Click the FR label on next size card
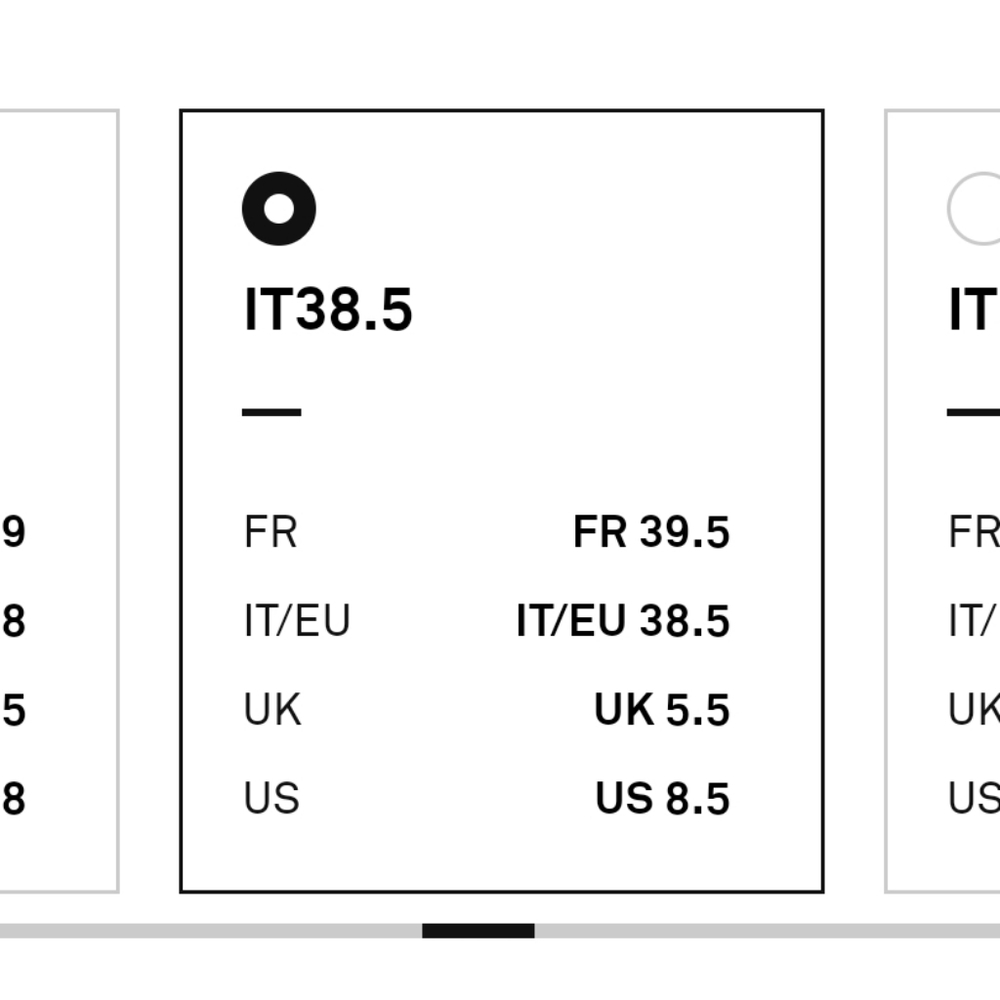Screen dimensions: 1000x1000 [973, 532]
